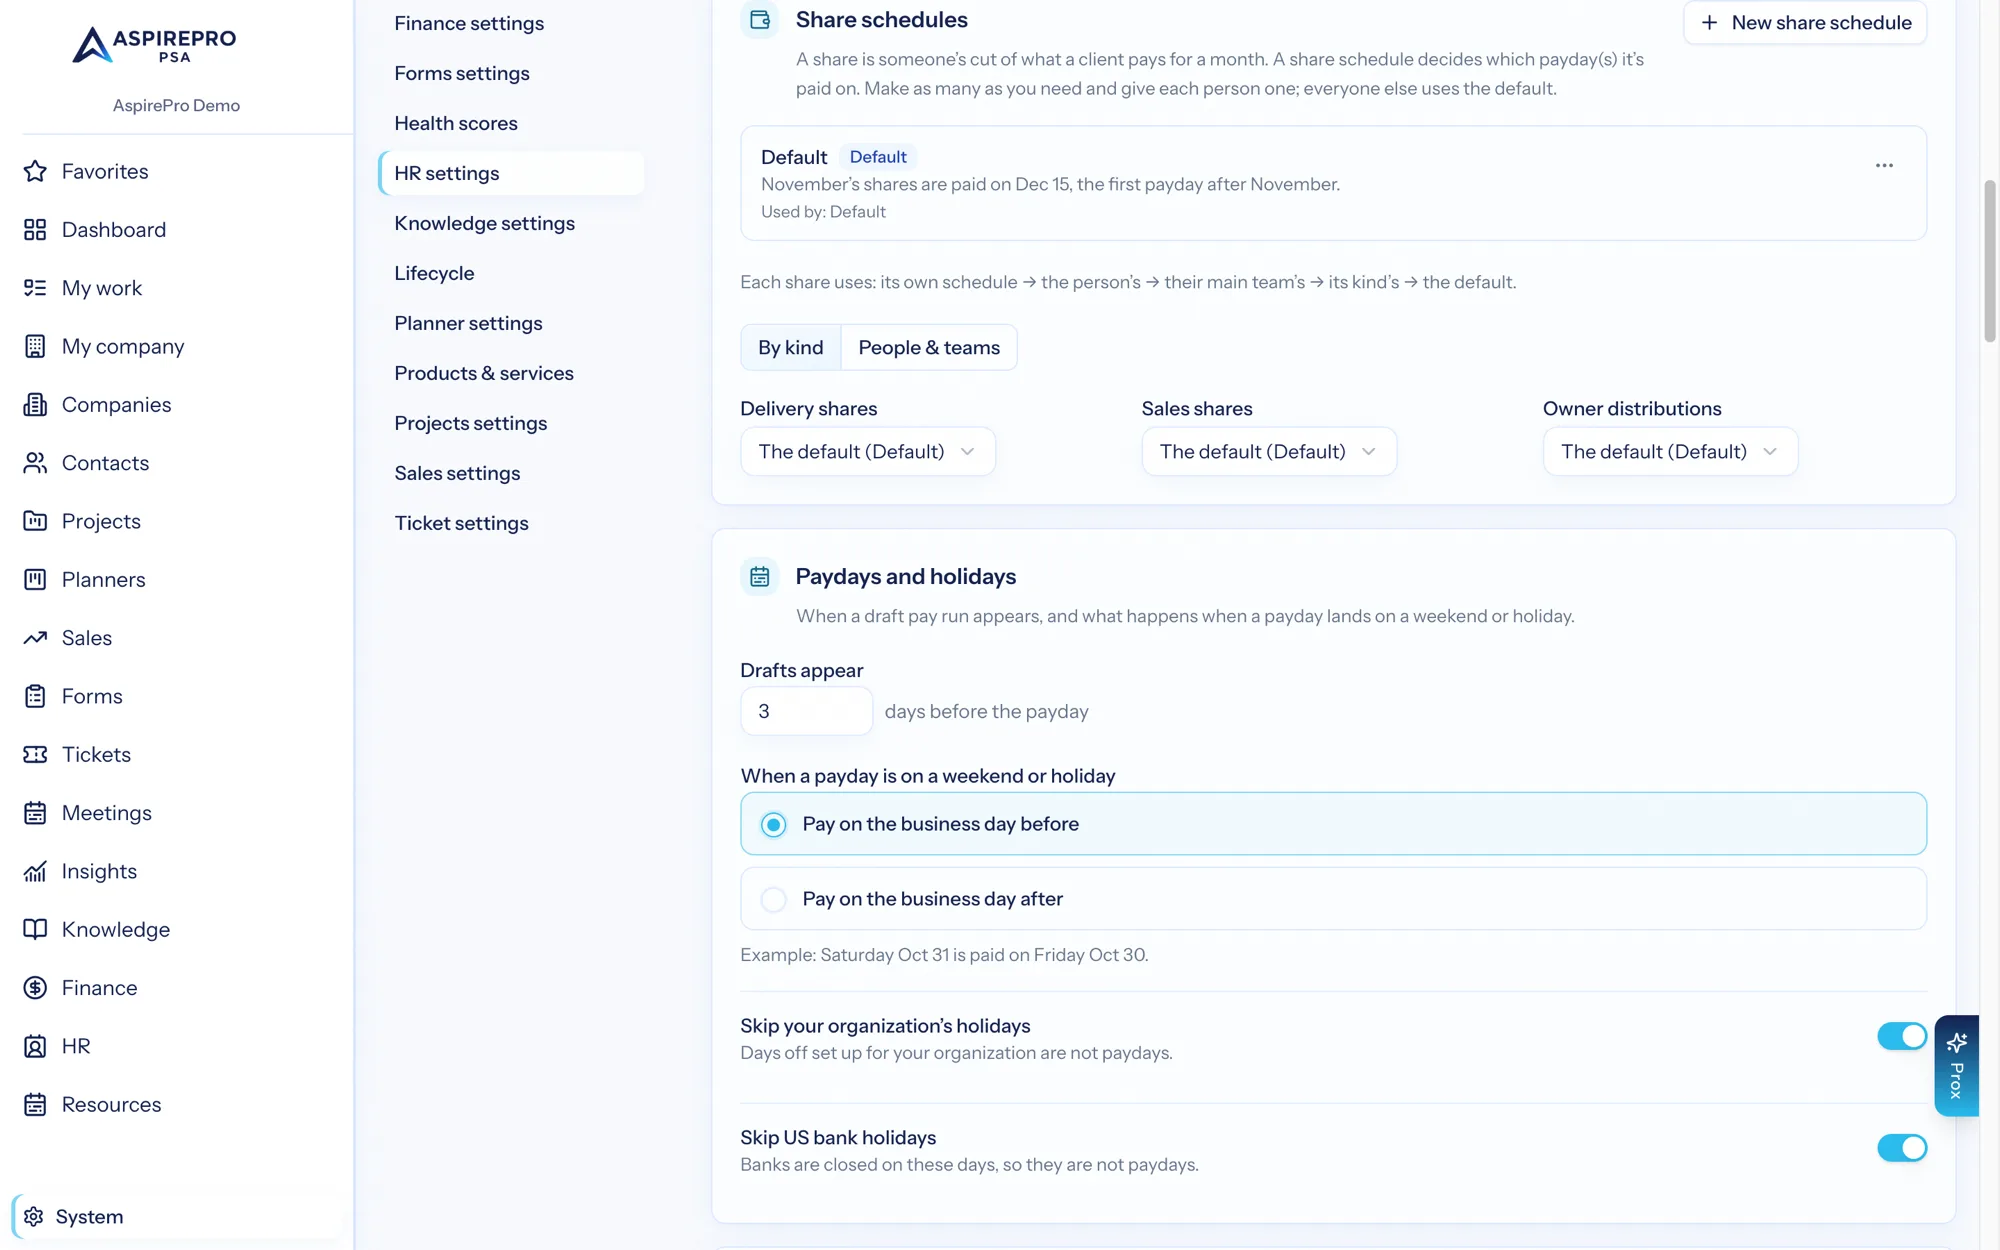
Task: Click the Tickets icon in sidebar
Action: (35, 754)
